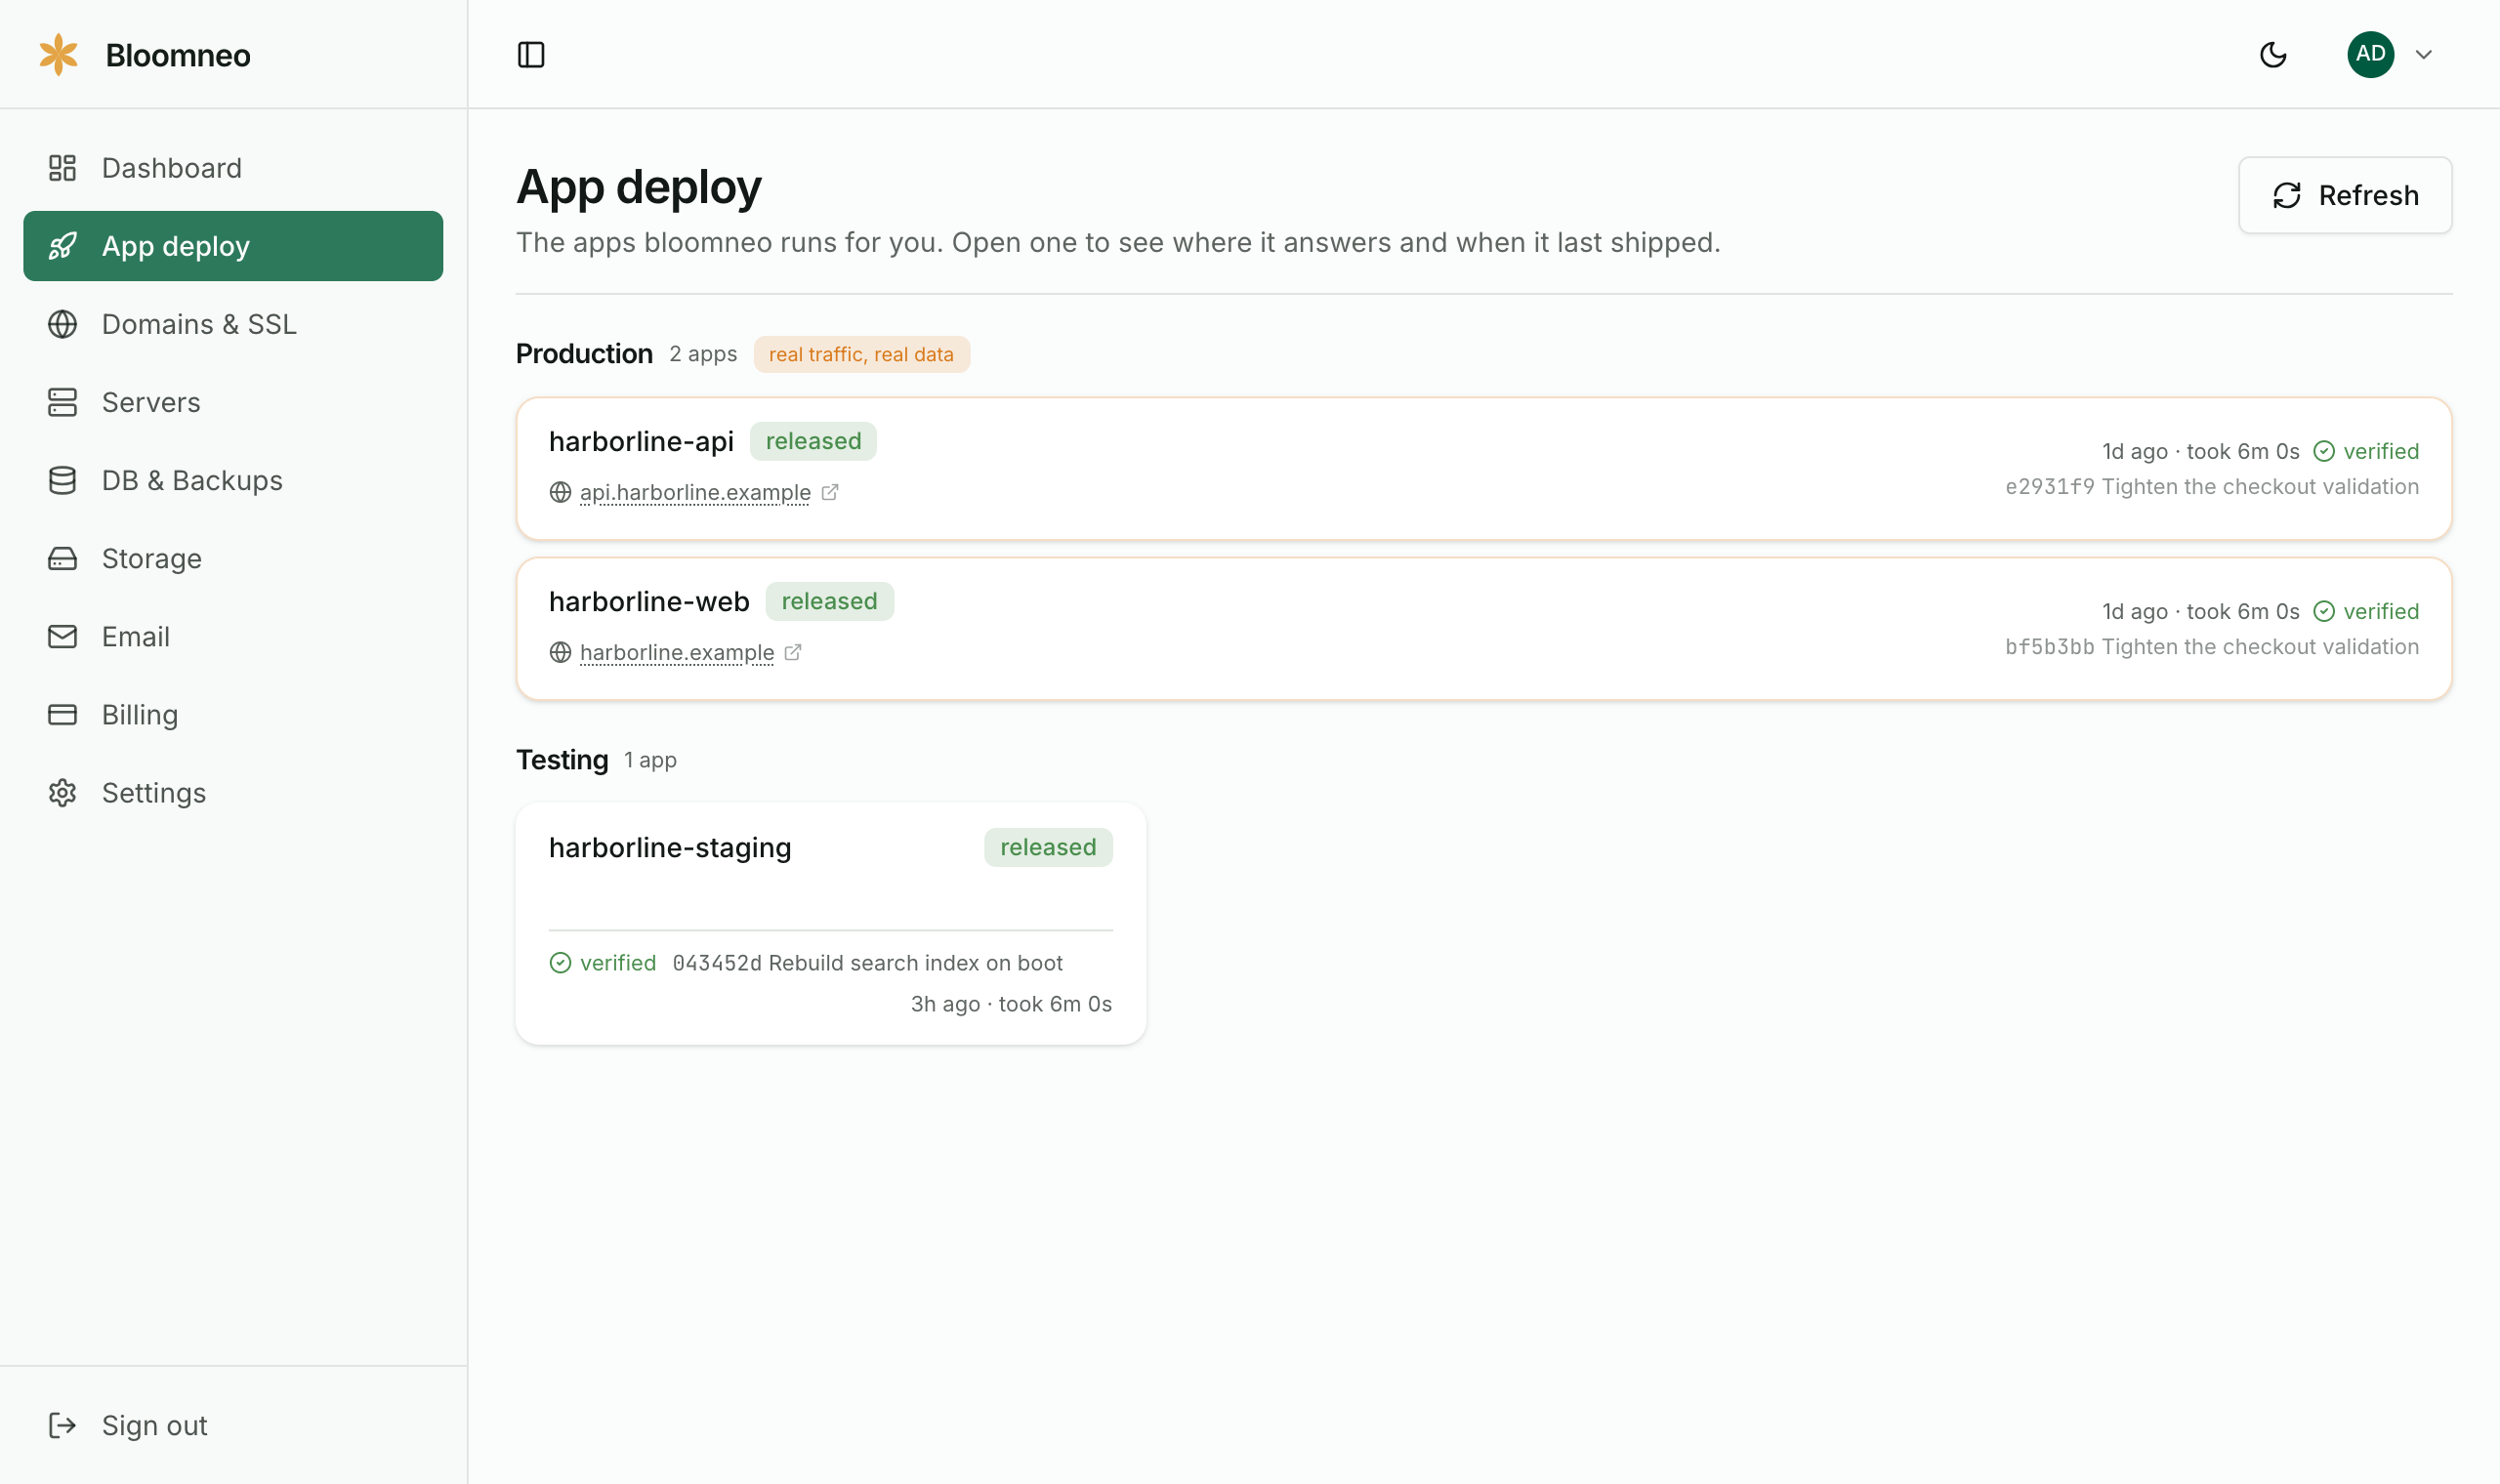
Task: Select commit hash bf5b3bb
Action: point(2049,647)
